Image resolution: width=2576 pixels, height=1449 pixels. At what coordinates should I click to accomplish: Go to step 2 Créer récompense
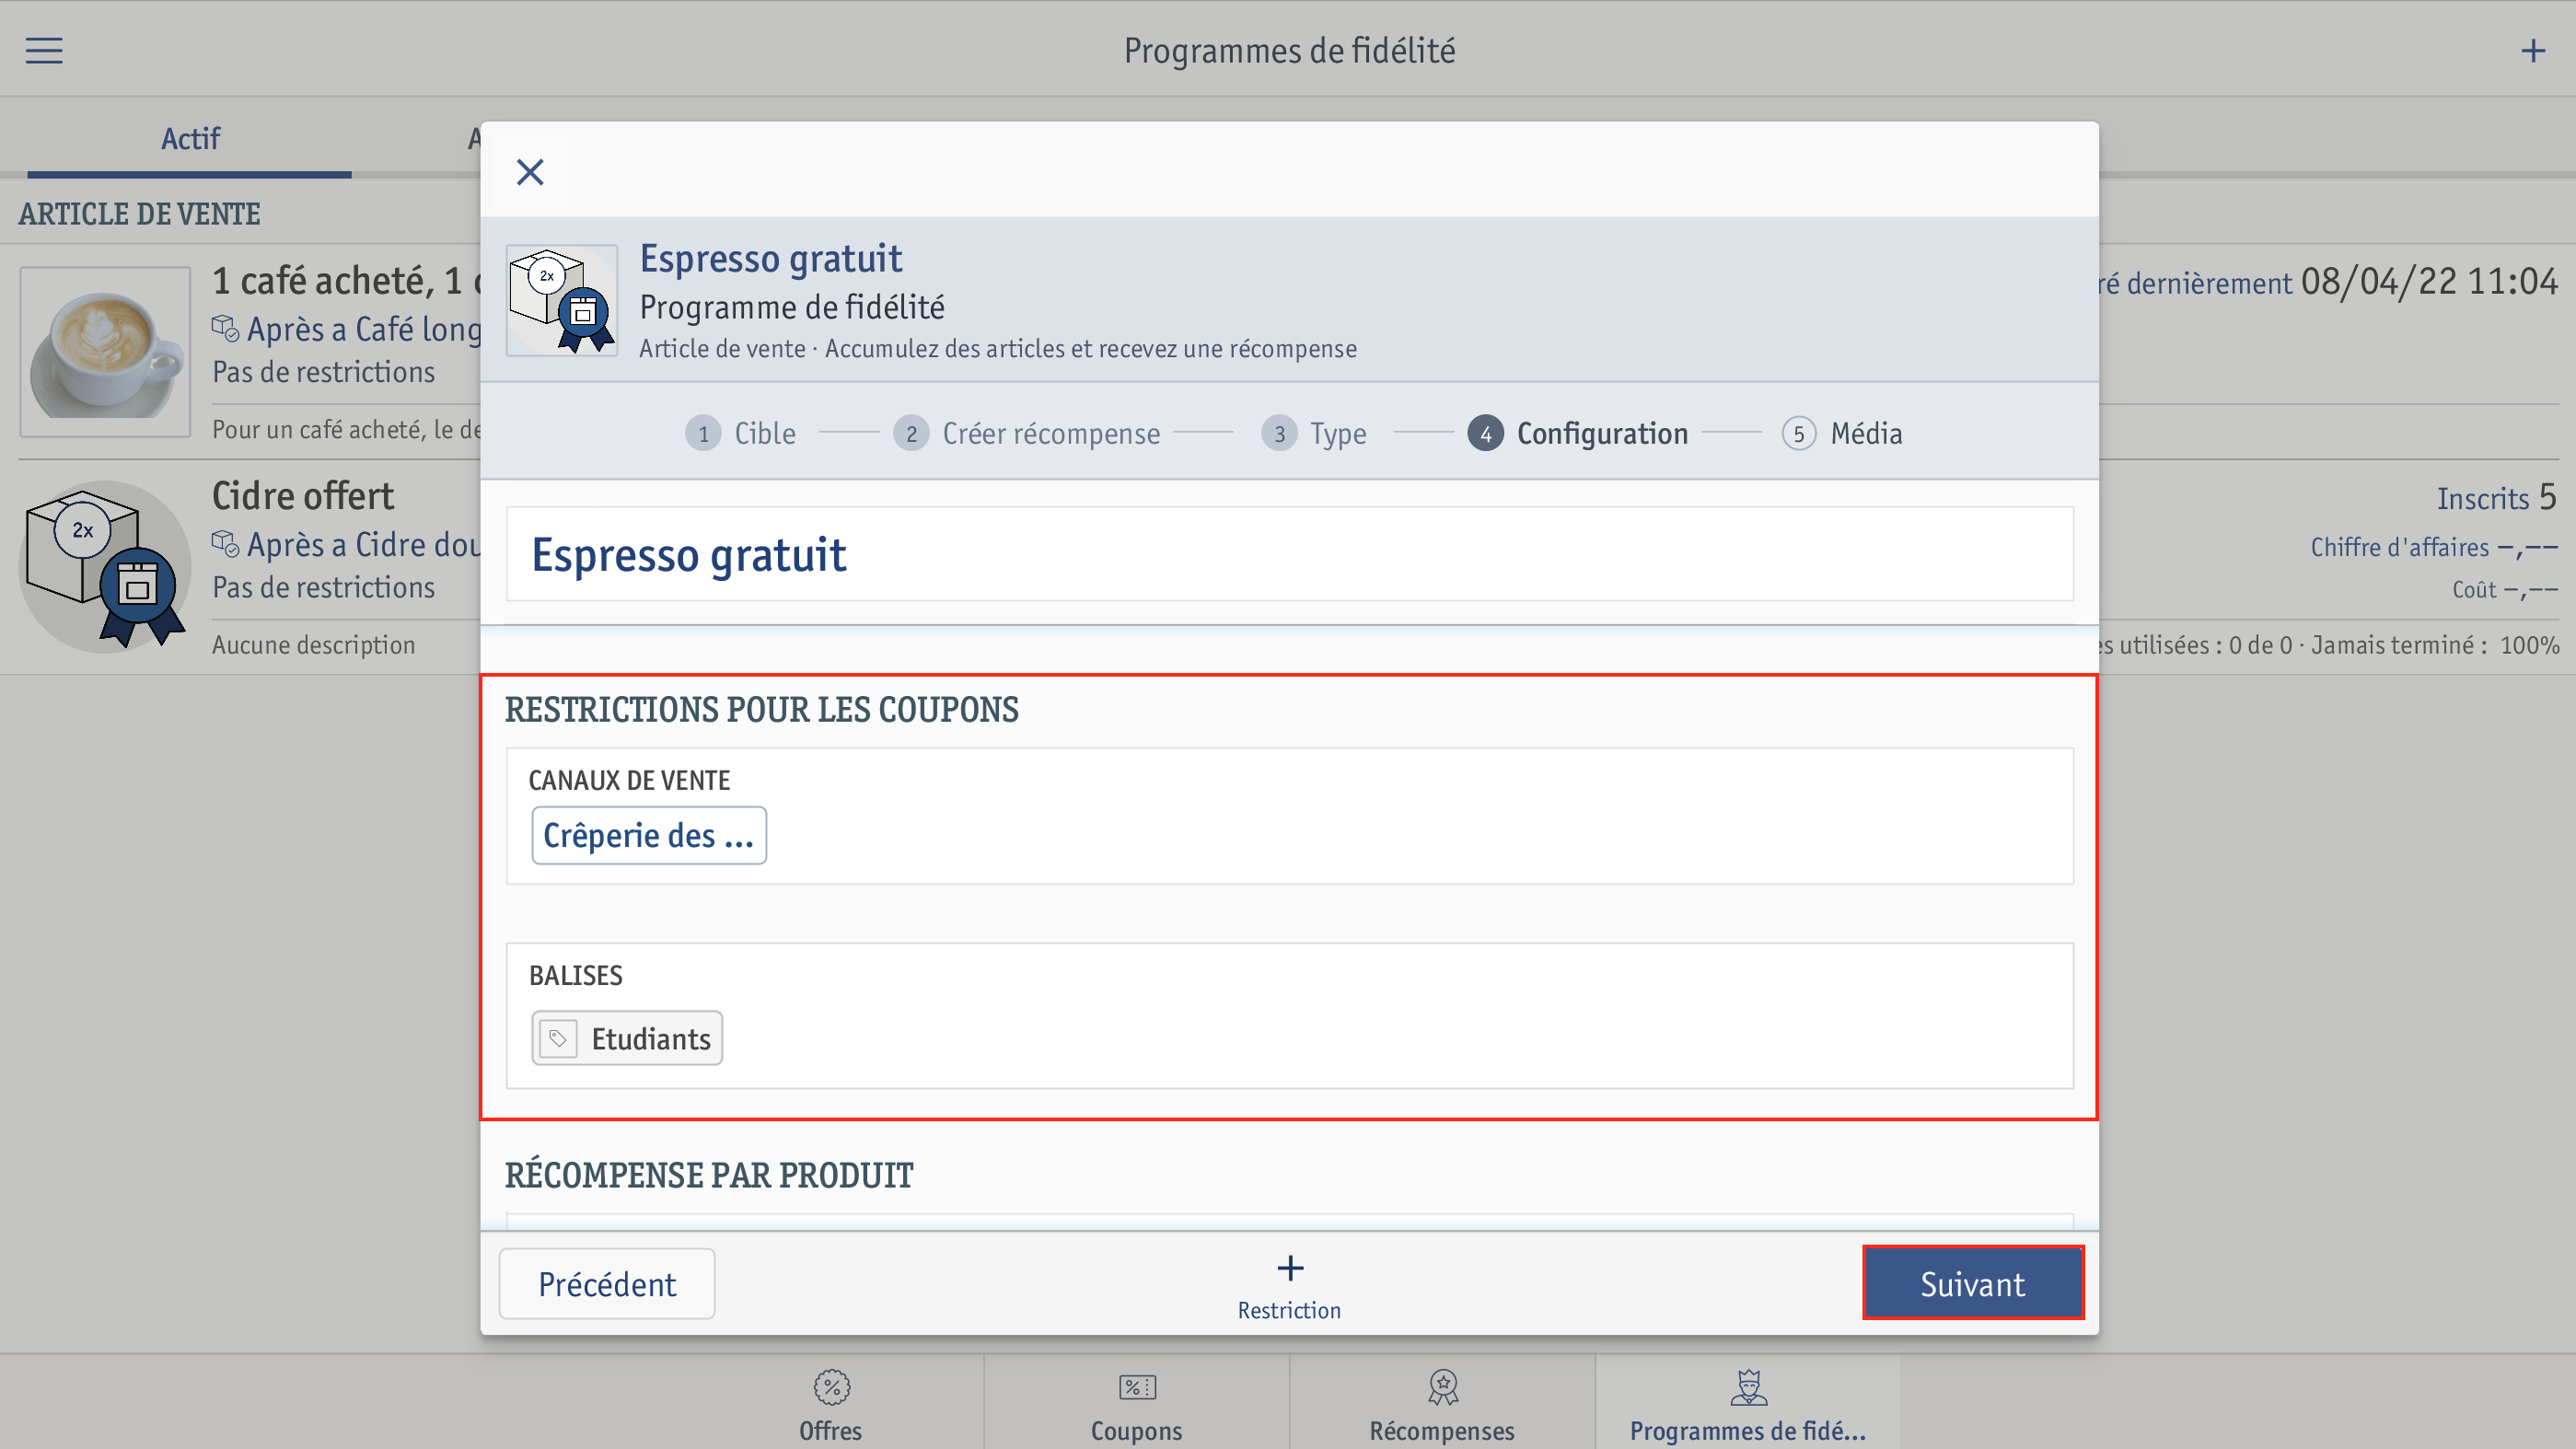pyautogui.click(x=1027, y=433)
